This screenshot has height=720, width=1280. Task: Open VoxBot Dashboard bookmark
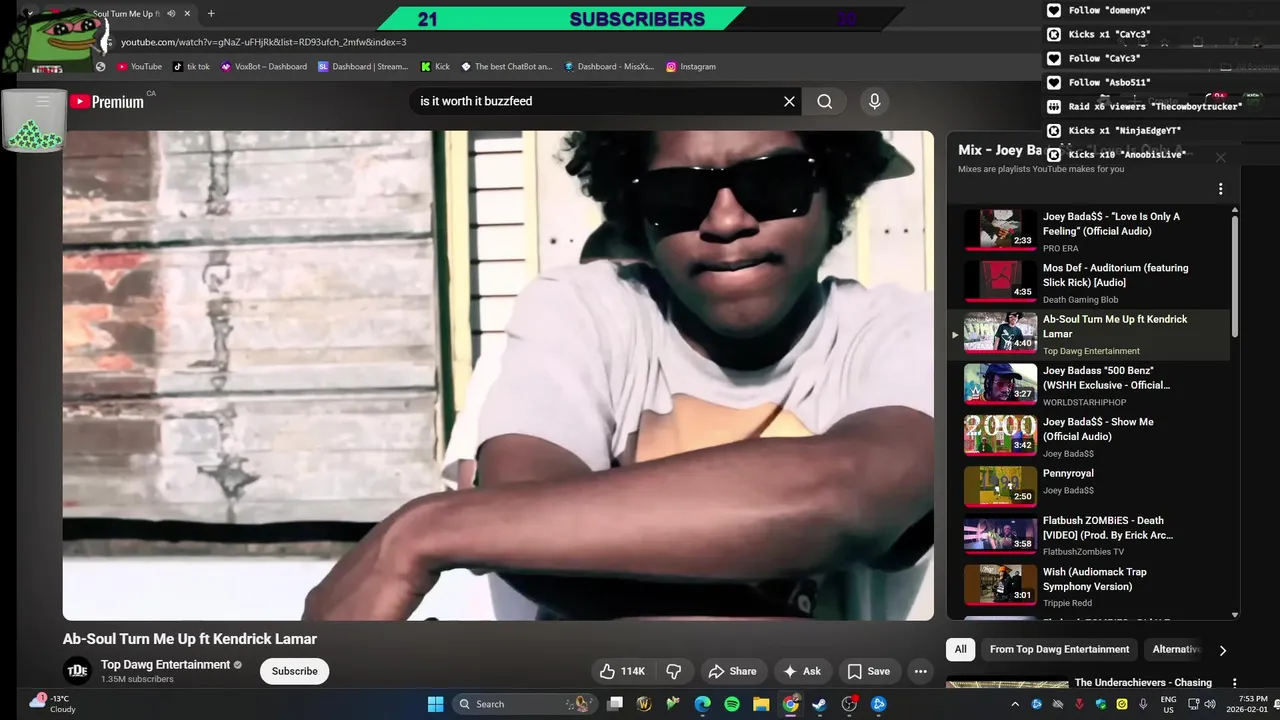coord(263,67)
